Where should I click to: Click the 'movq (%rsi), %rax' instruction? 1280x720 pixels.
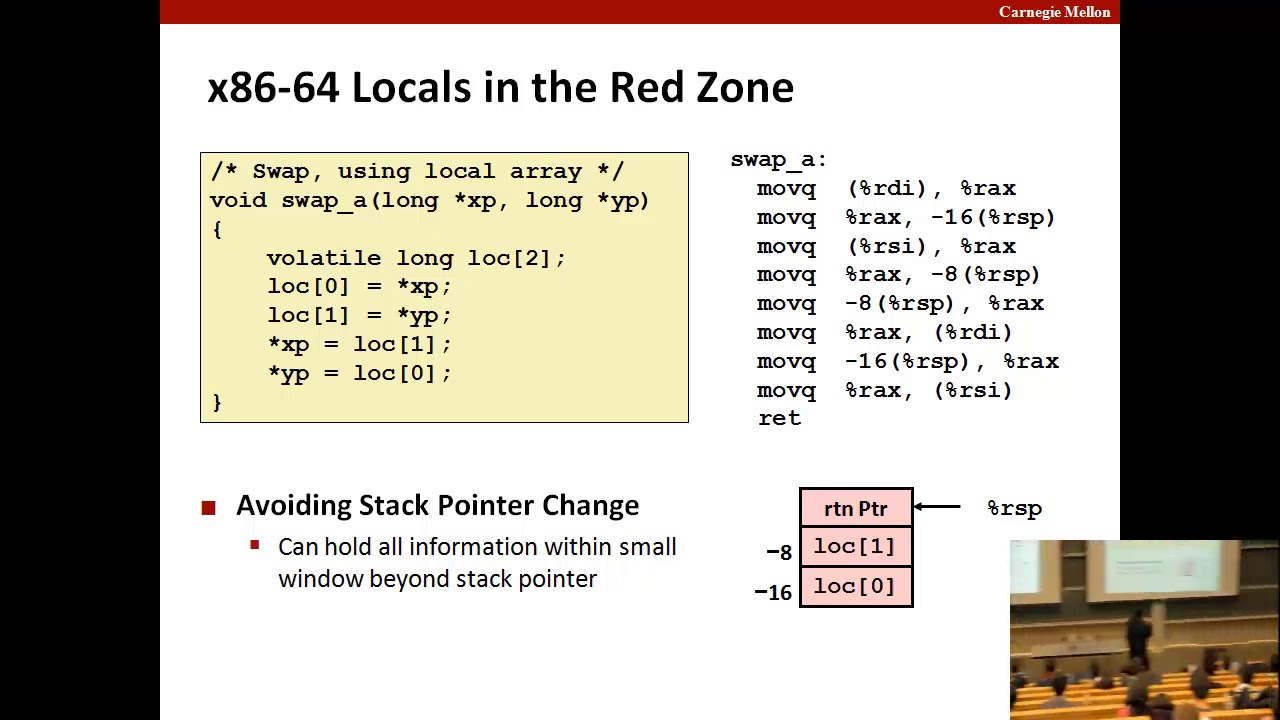tap(886, 247)
